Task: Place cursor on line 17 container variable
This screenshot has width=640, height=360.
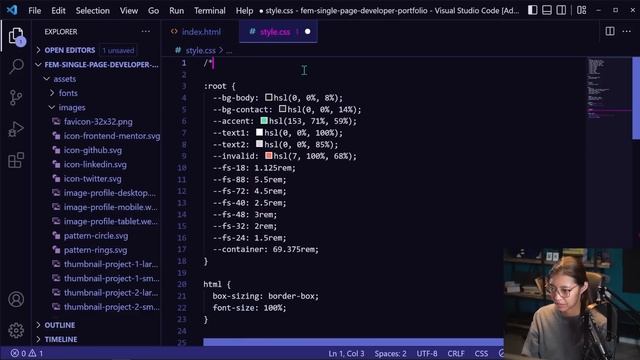Action: point(265,249)
